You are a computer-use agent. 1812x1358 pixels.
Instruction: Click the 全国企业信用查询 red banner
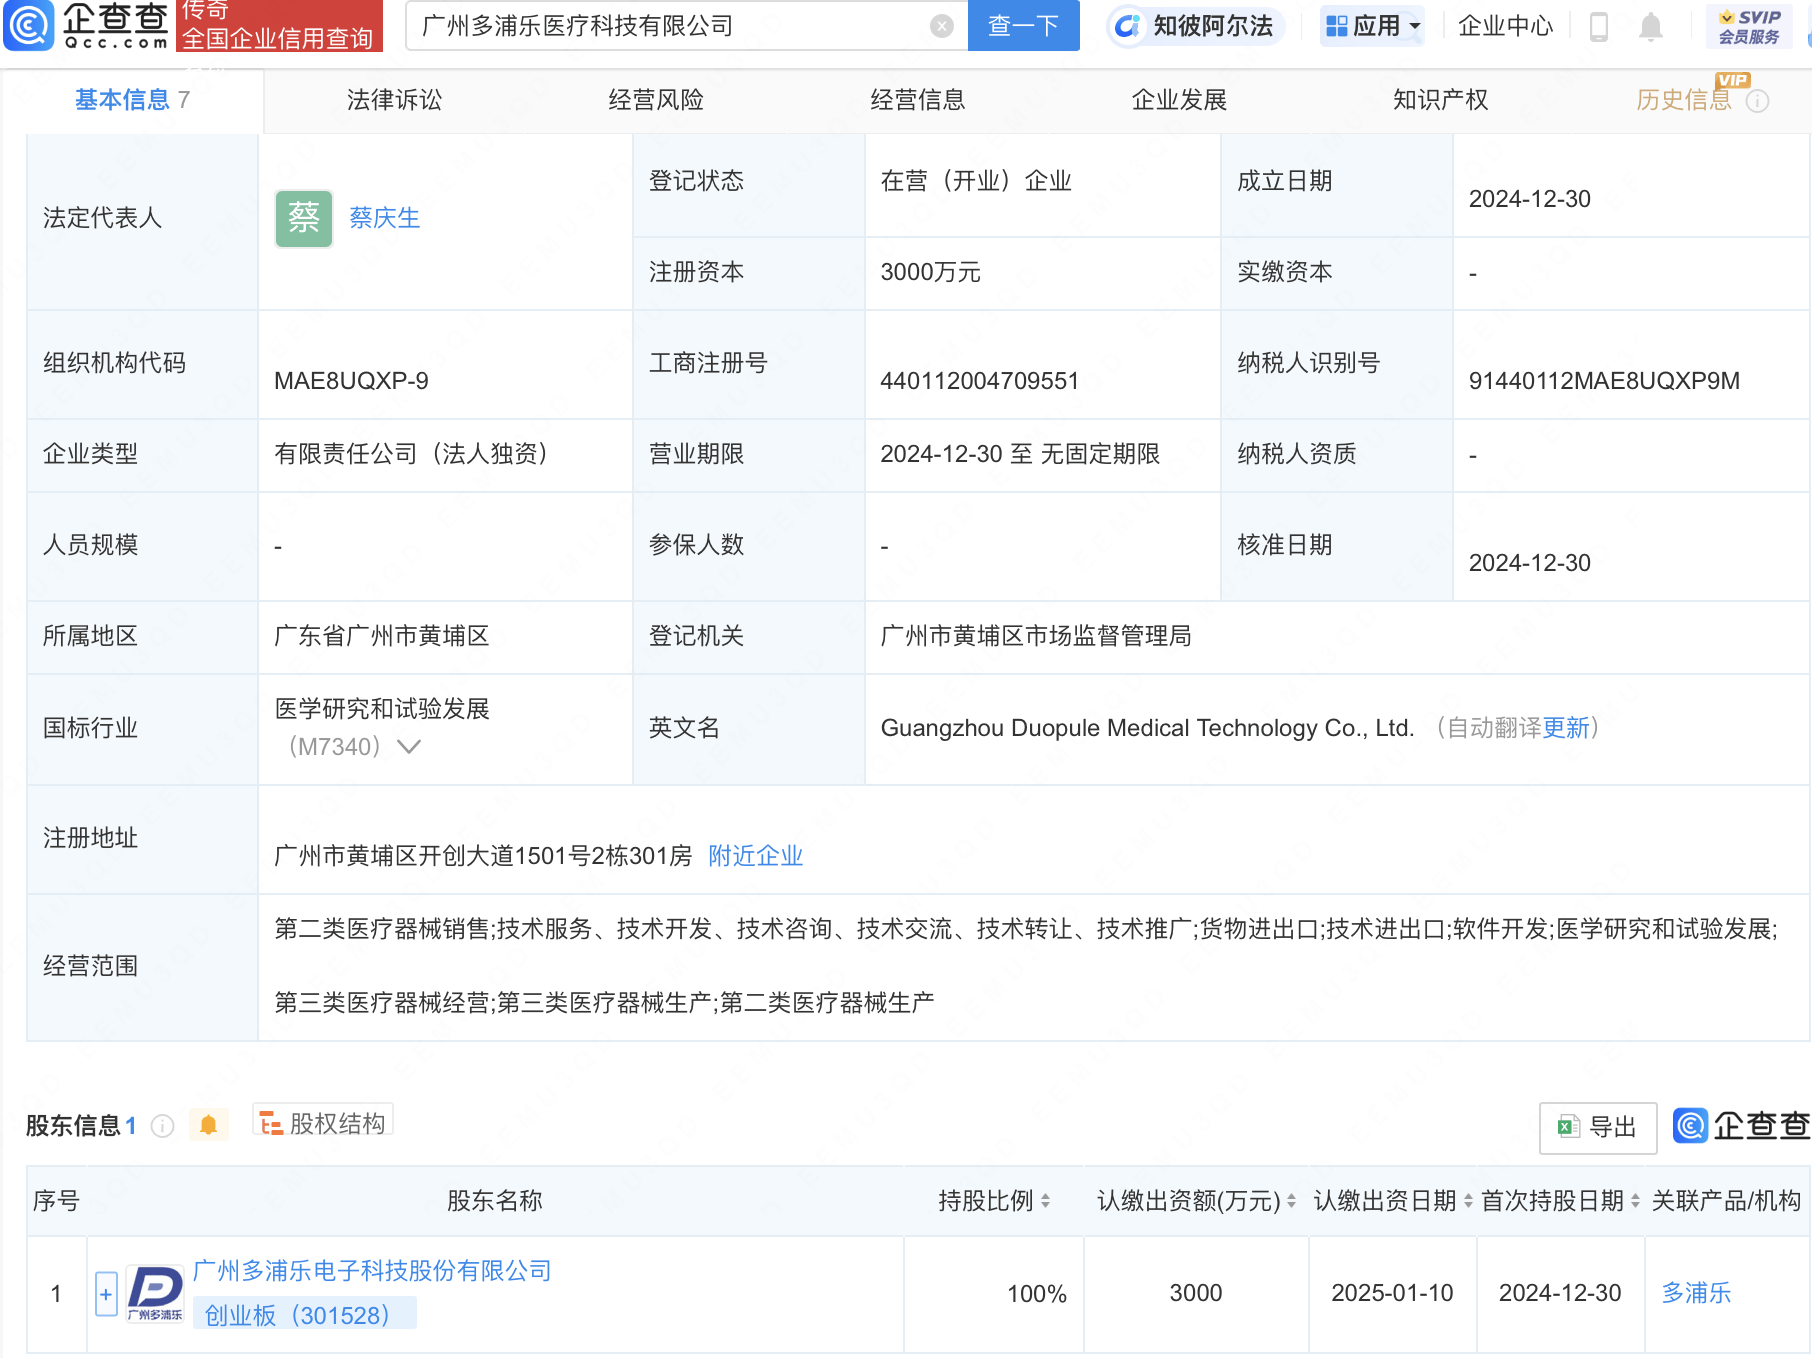(279, 26)
